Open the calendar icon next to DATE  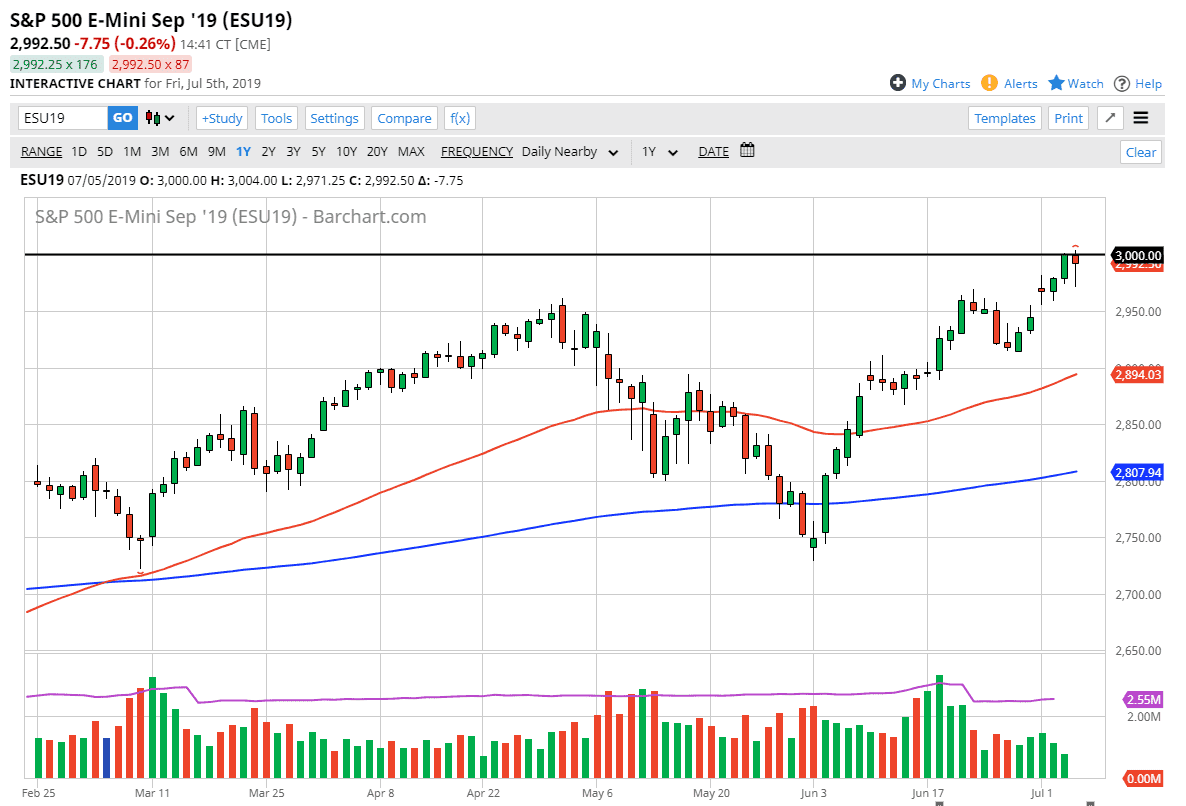pyautogui.click(x=745, y=151)
